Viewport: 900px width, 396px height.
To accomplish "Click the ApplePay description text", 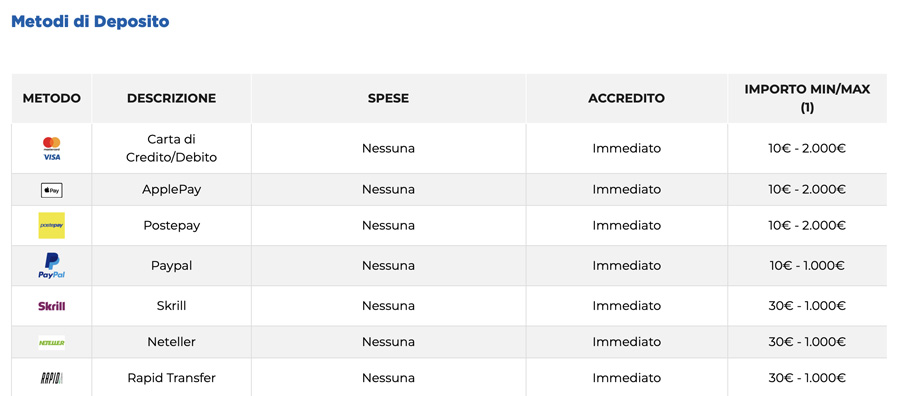I will (x=172, y=189).
